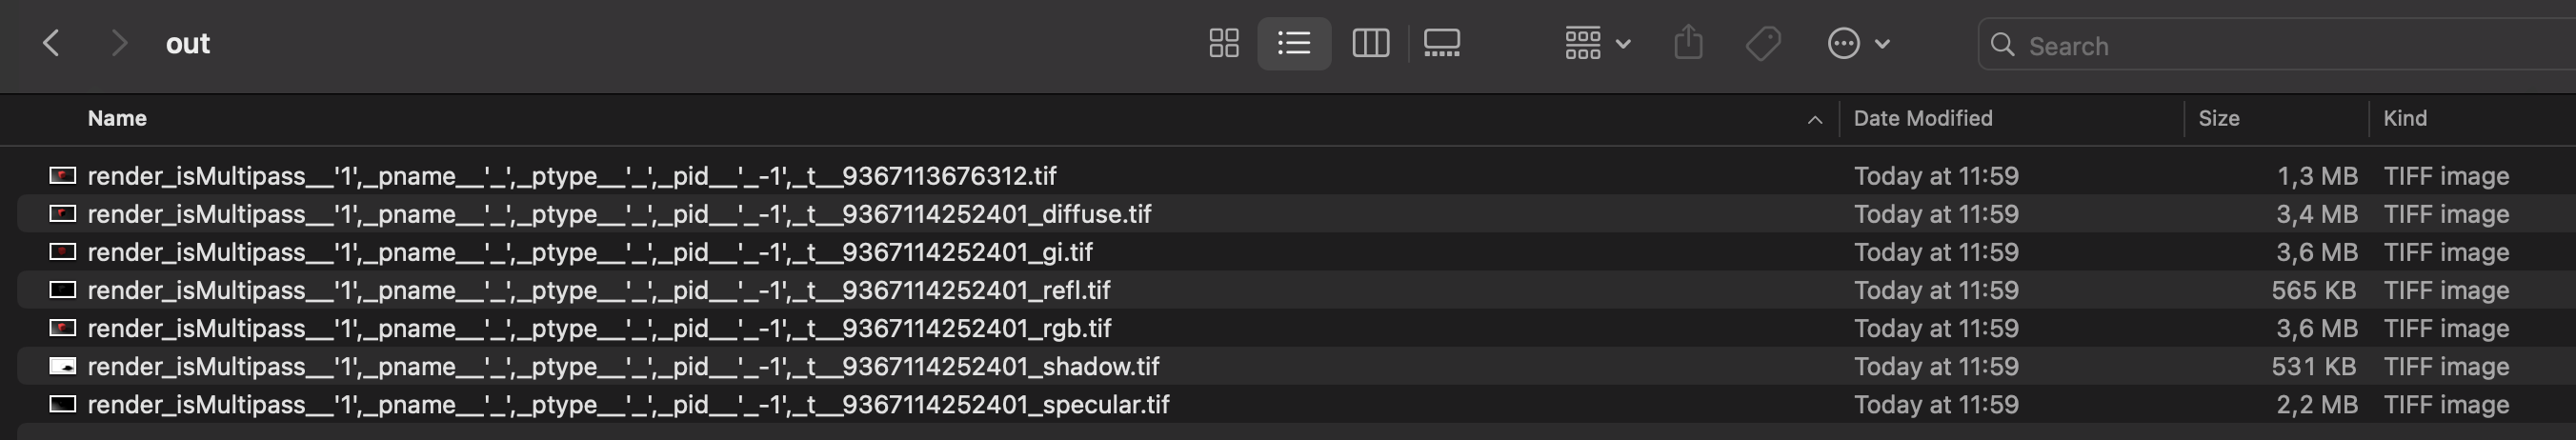Click the Share icon
This screenshot has height=440, width=2576.
pos(1688,43)
